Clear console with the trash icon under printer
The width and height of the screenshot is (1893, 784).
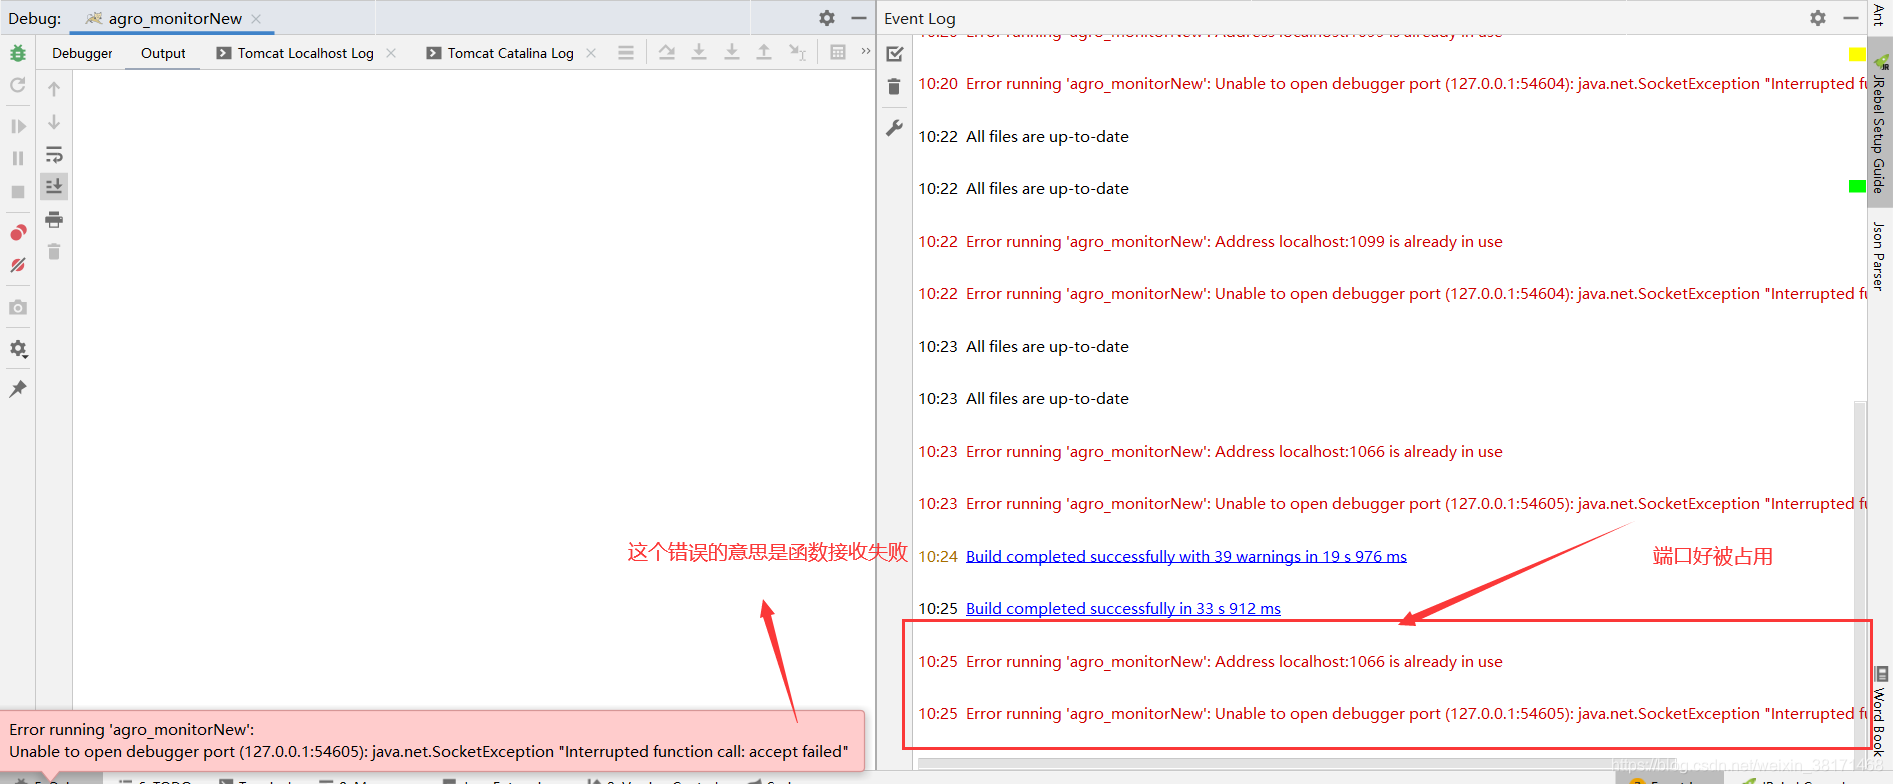point(54,252)
